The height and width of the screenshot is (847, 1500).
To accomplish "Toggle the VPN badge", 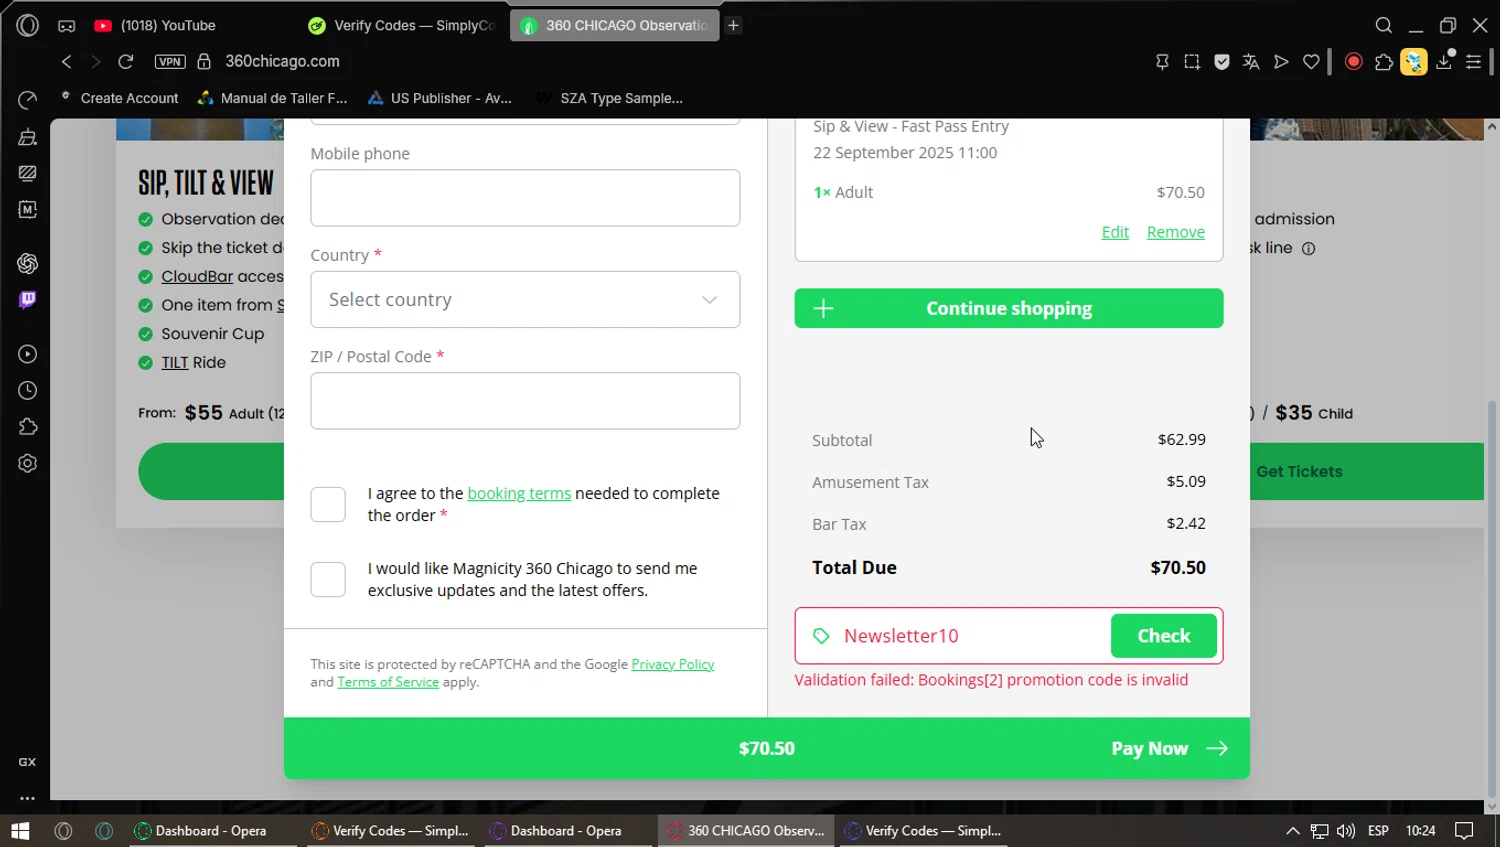I will pos(170,61).
